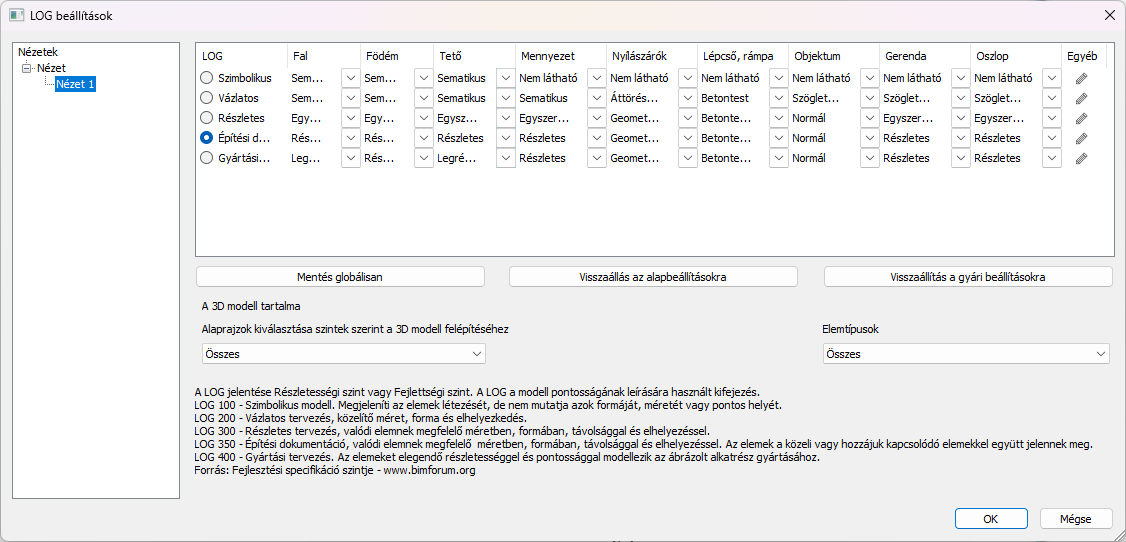Viewport: 1126px width, 542px height.
Task: Expand Nyílászárók dropdown in Részletes row
Action: [687, 118]
